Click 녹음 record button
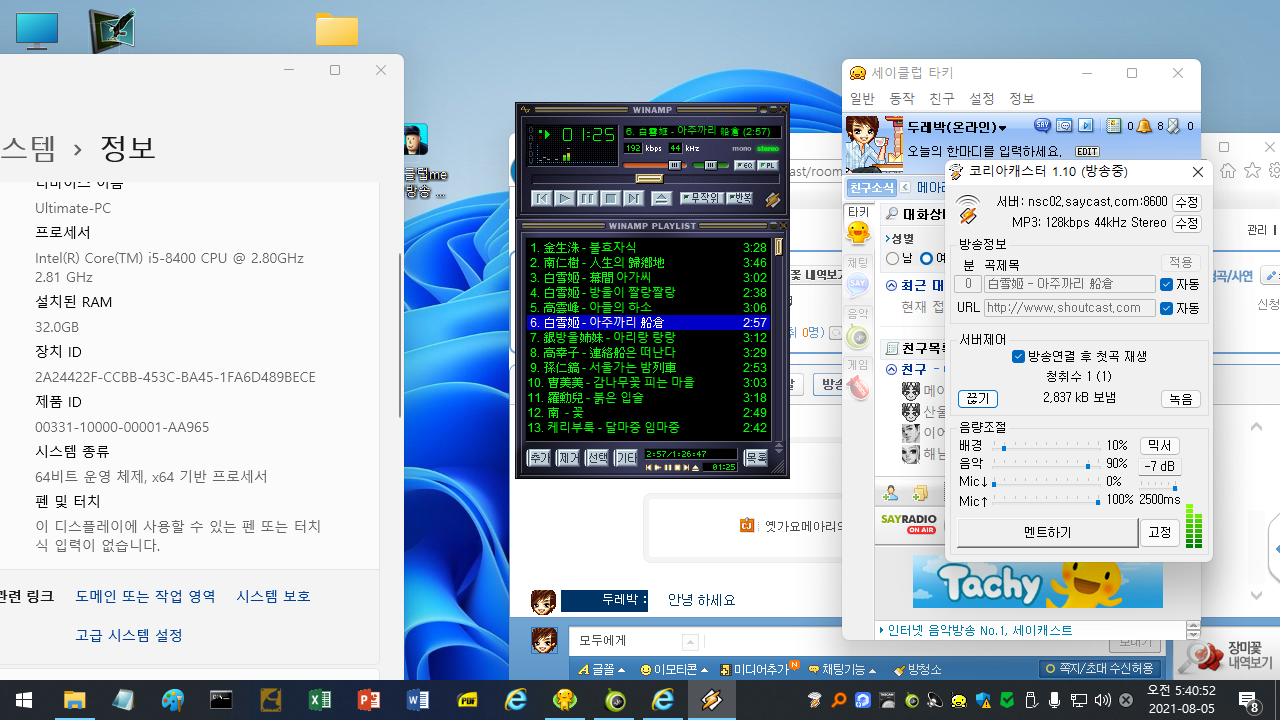This screenshot has width=1280, height=720. click(1180, 399)
